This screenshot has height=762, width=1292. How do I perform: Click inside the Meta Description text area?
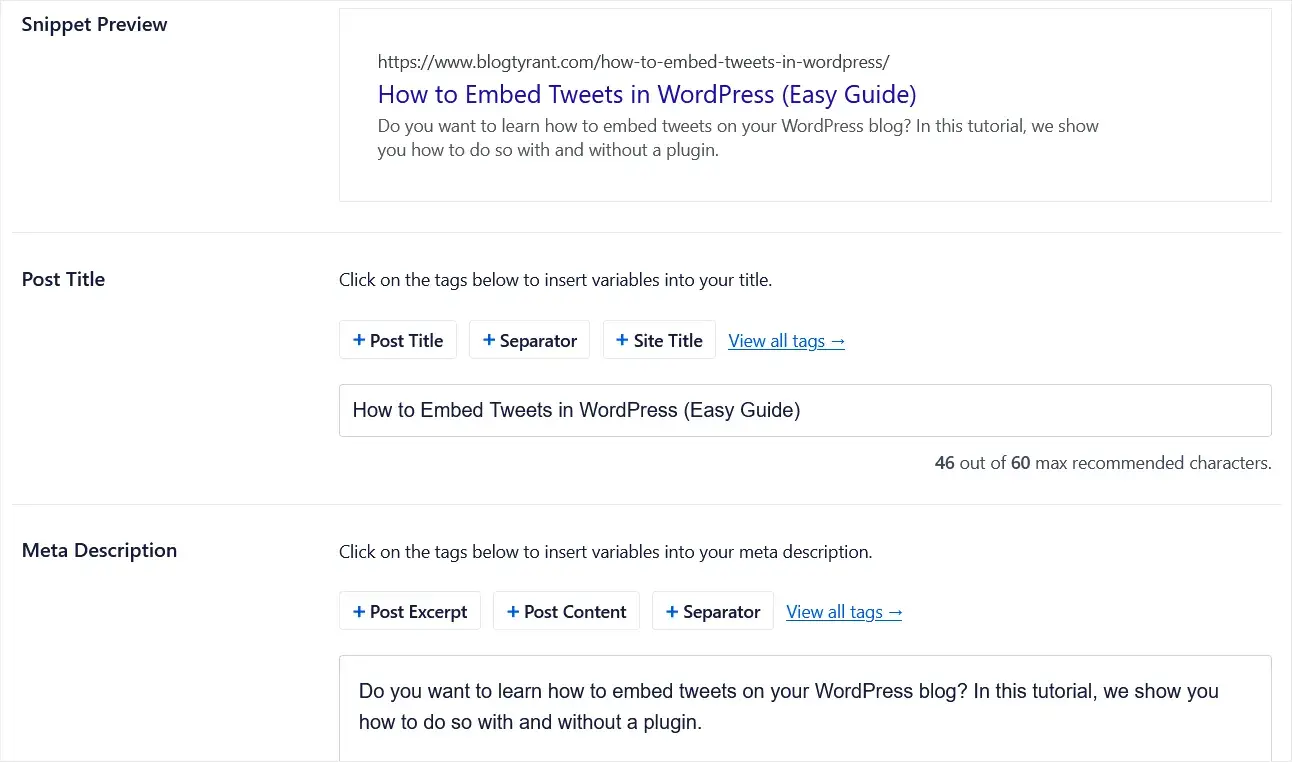(x=805, y=708)
